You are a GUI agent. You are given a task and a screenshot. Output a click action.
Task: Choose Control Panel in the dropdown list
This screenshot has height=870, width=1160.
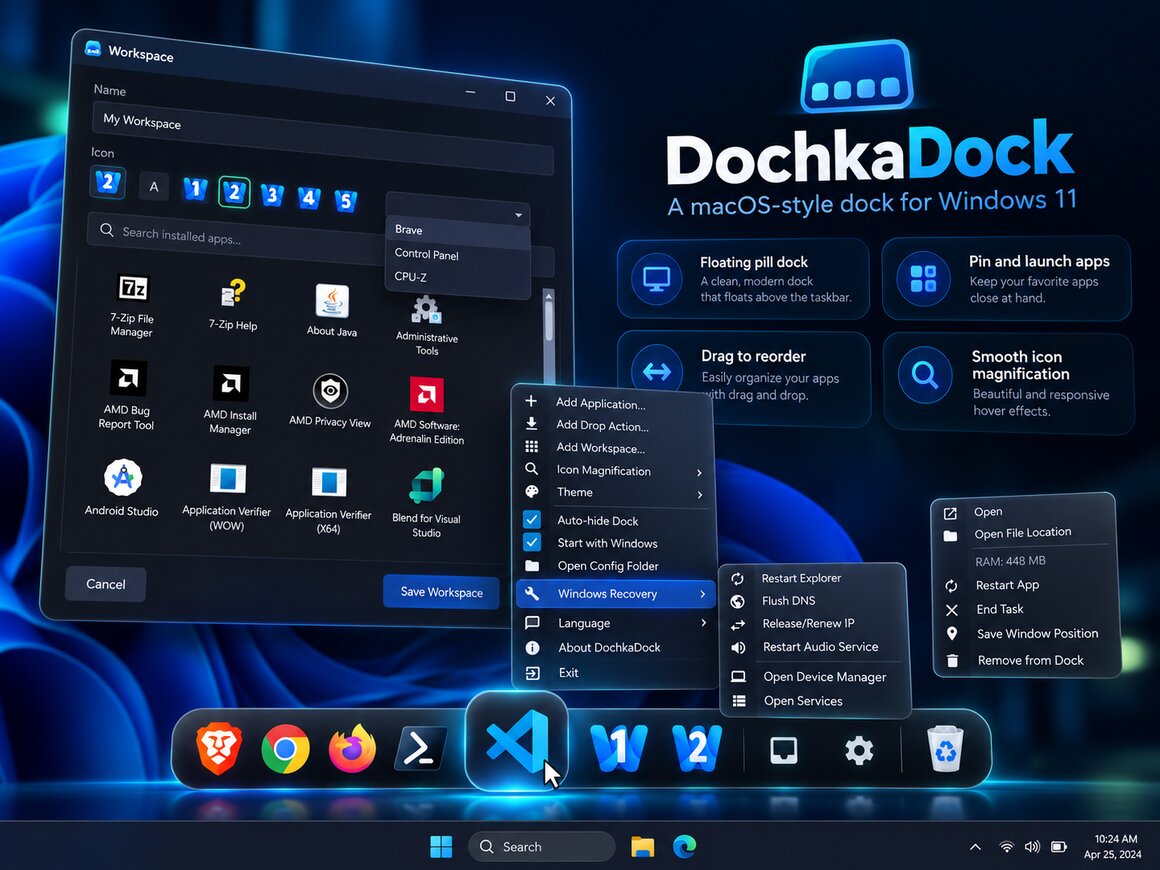pos(458,254)
